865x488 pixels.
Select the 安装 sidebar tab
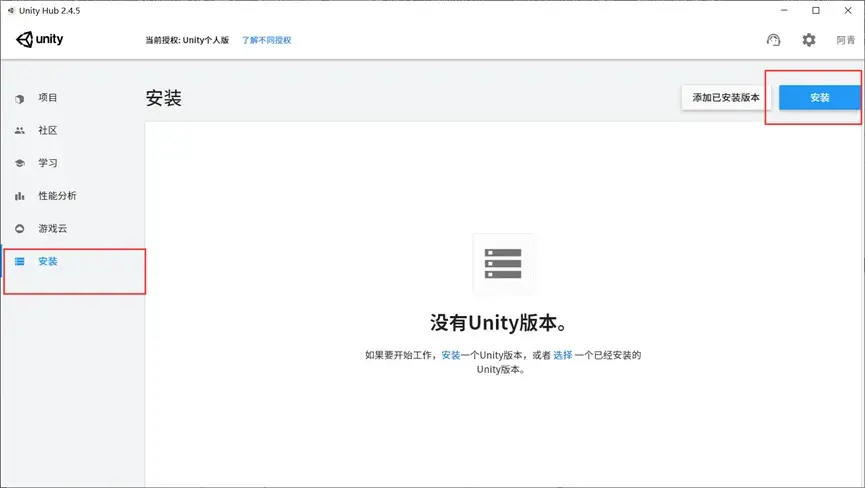coord(73,261)
